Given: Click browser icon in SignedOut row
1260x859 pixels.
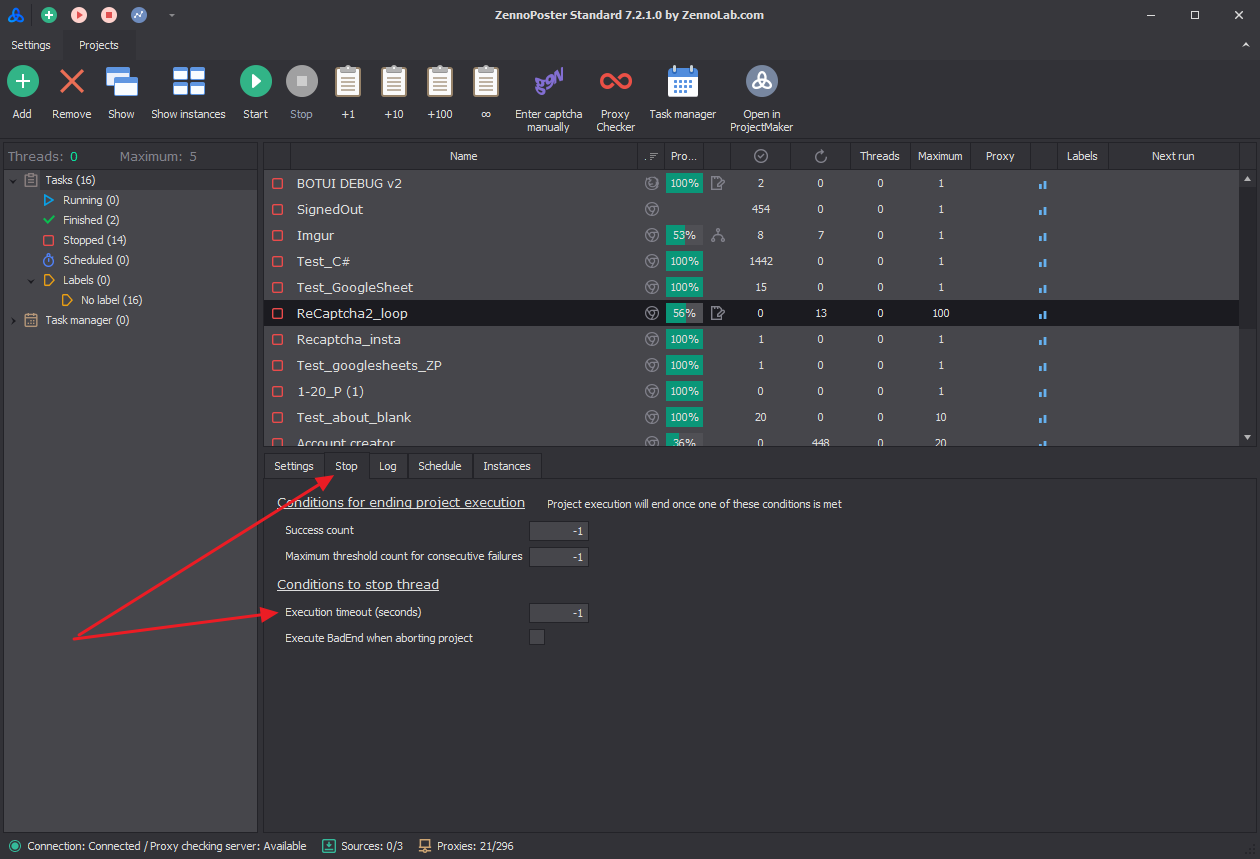Looking at the screenshot, I should pyautogui.click(x=651, y=209).
